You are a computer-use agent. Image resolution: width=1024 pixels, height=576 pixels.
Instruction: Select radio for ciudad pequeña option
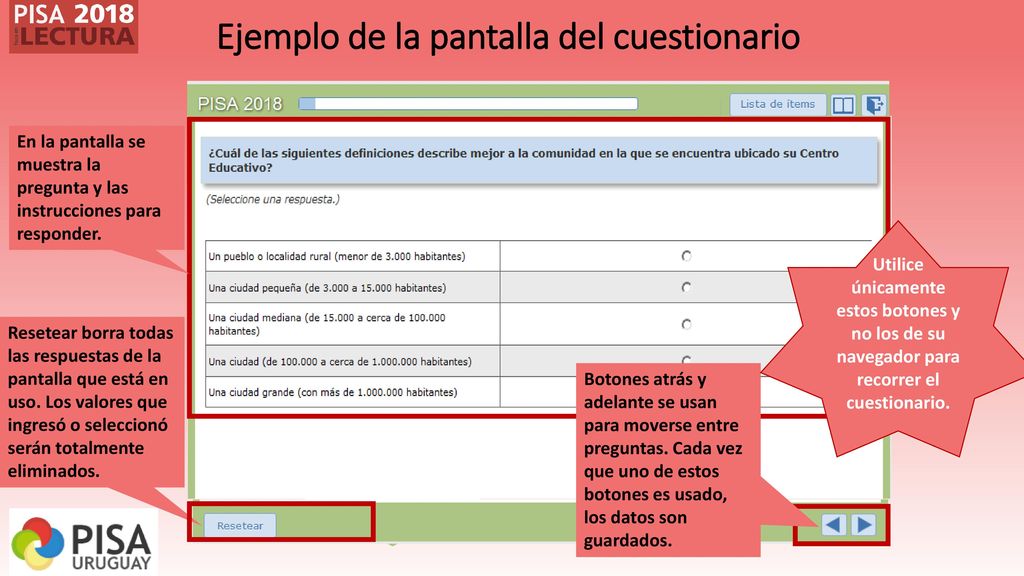pyautogui.click(x=686, y=287)
